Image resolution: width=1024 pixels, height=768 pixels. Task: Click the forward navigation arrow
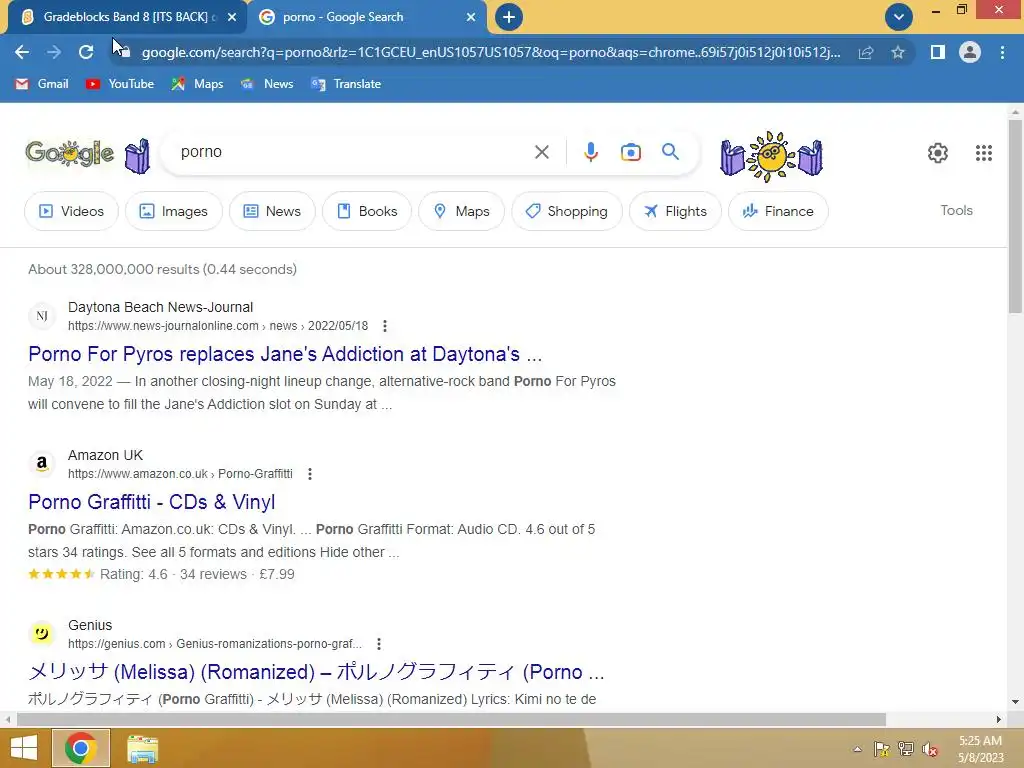click(x=54, y=52)
